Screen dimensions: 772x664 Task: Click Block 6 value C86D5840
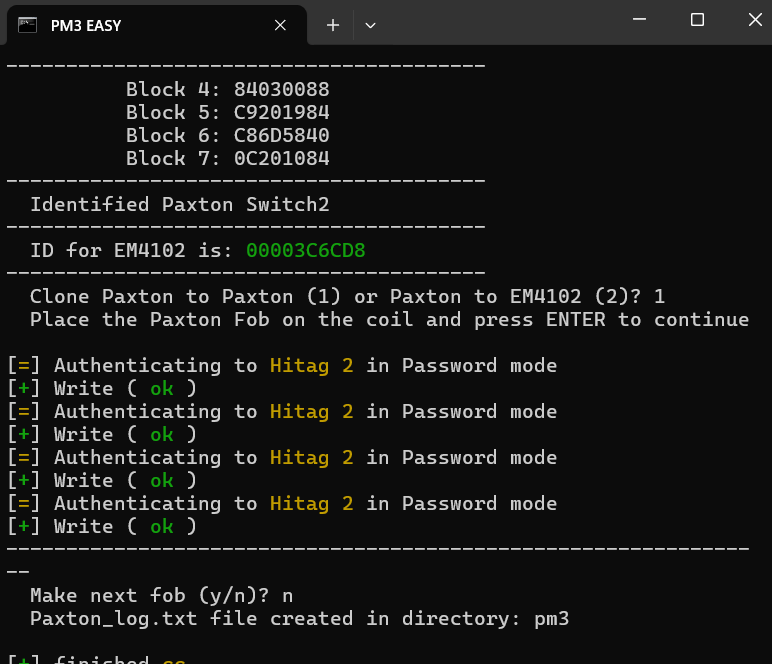click(282, 135)
